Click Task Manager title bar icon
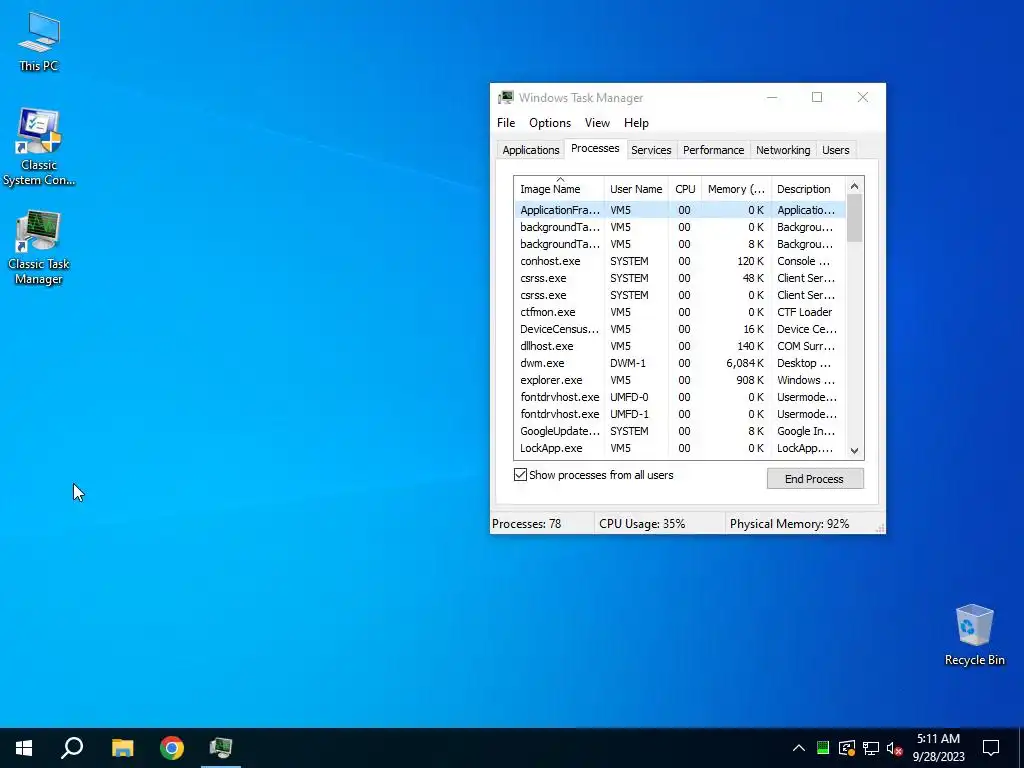 click(505, 97)
